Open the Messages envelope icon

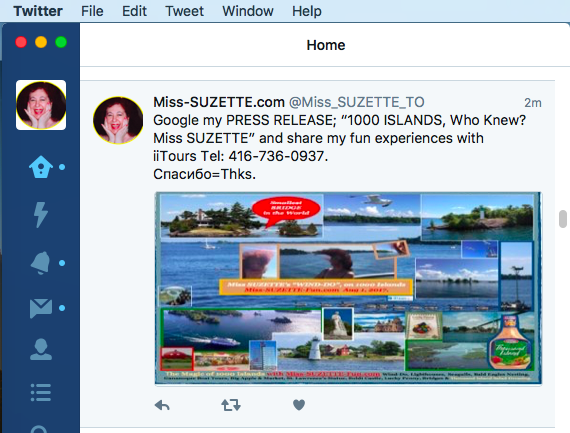[41, 308]
